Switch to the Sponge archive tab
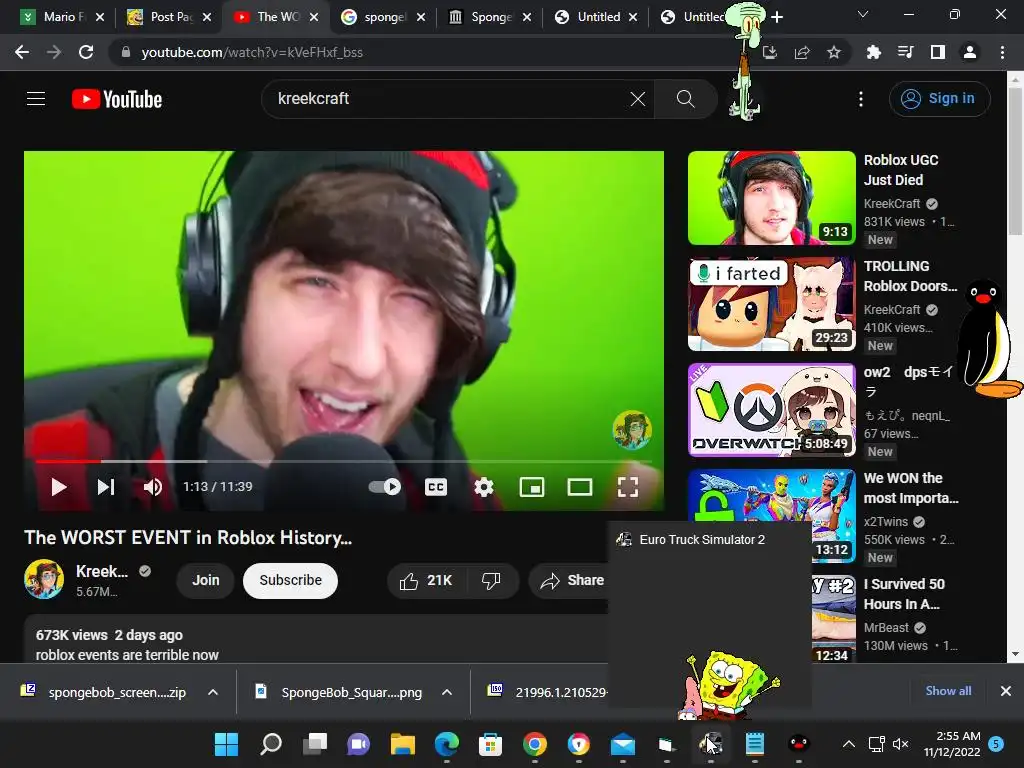The width and height of the screenshot is (1024, 768). (491, 17)
